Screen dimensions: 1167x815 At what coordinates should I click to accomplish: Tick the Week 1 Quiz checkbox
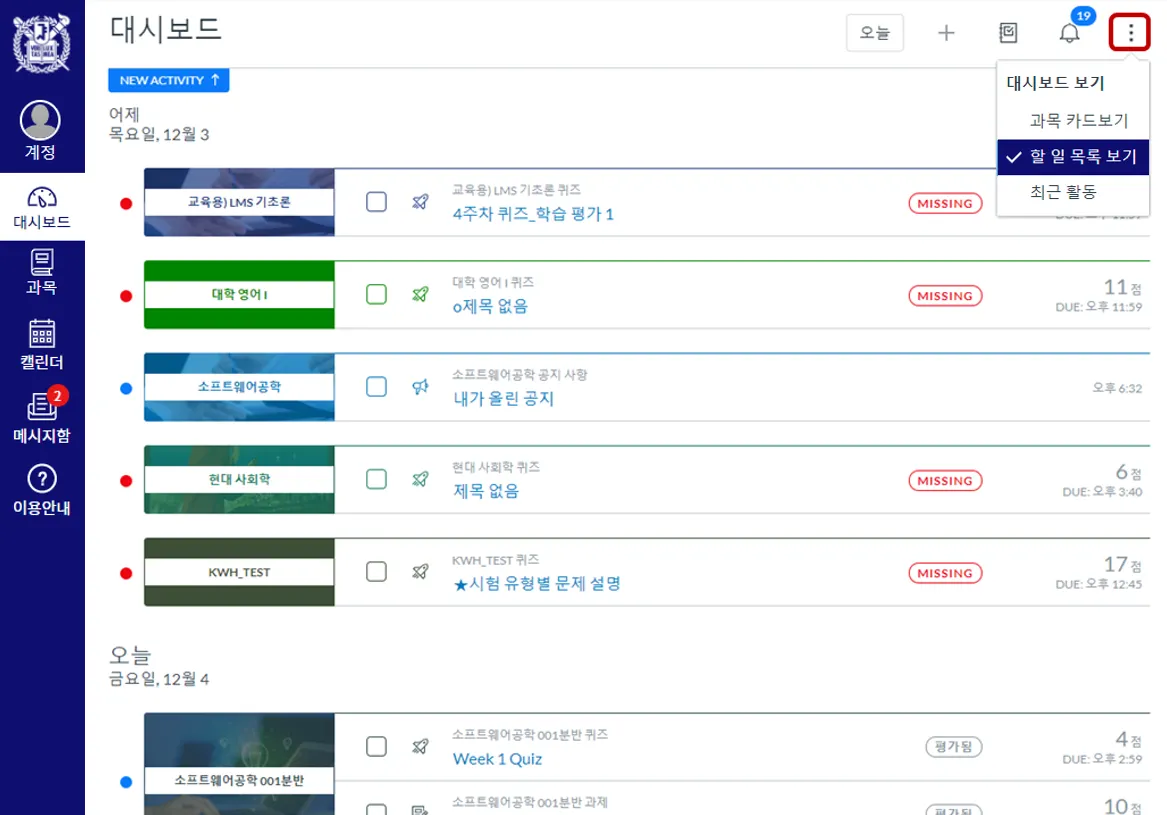tap(376, 747)
